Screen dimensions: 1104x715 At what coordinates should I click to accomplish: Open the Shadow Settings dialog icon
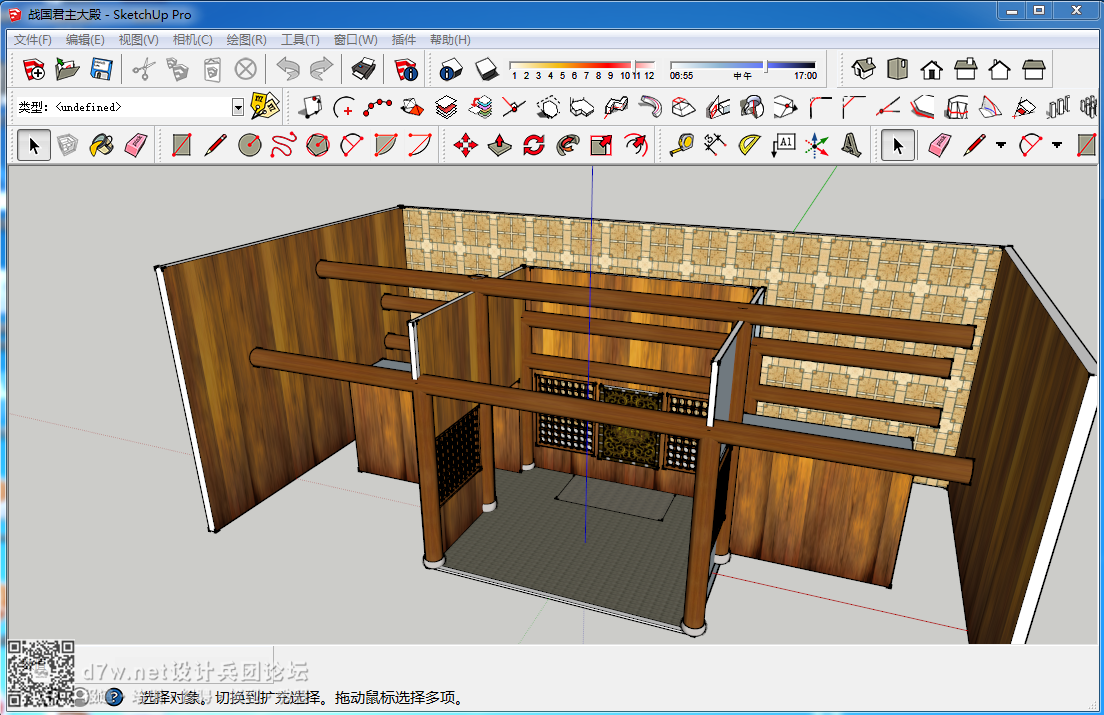[450, 69]
